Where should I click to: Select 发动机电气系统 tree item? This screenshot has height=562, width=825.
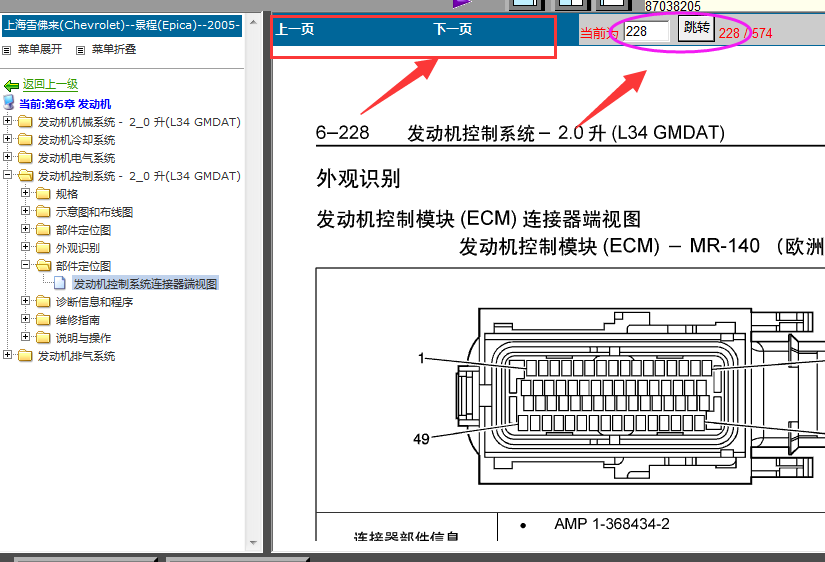pos(76,158)
